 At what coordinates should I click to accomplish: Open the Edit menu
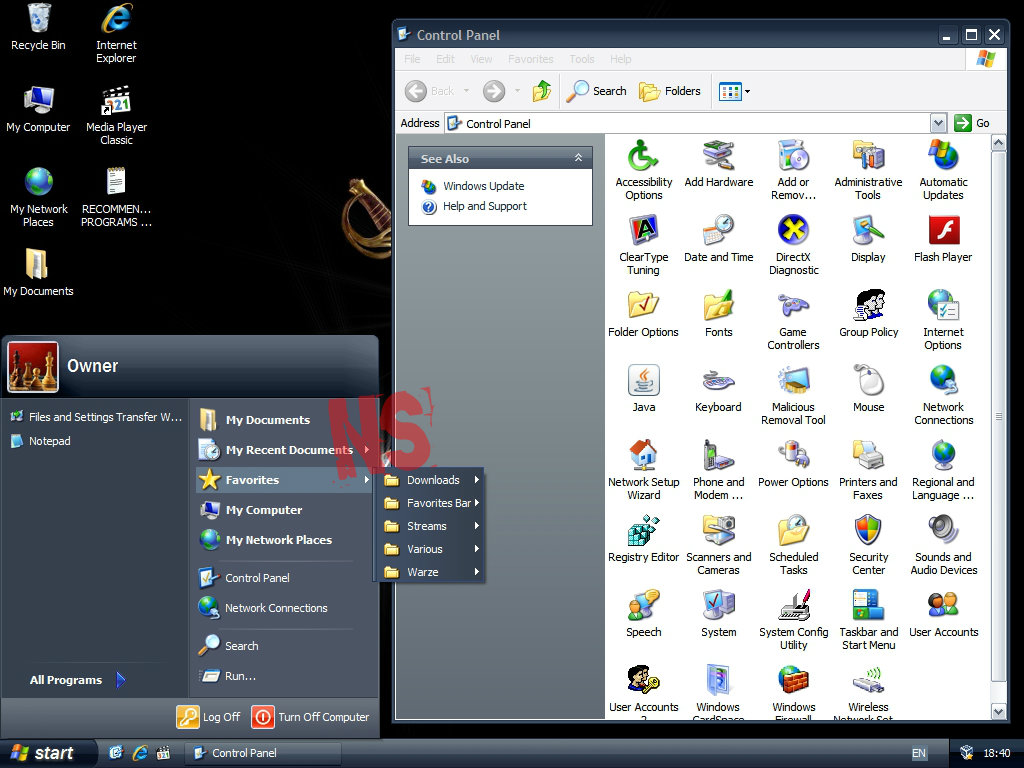point(445,59)
